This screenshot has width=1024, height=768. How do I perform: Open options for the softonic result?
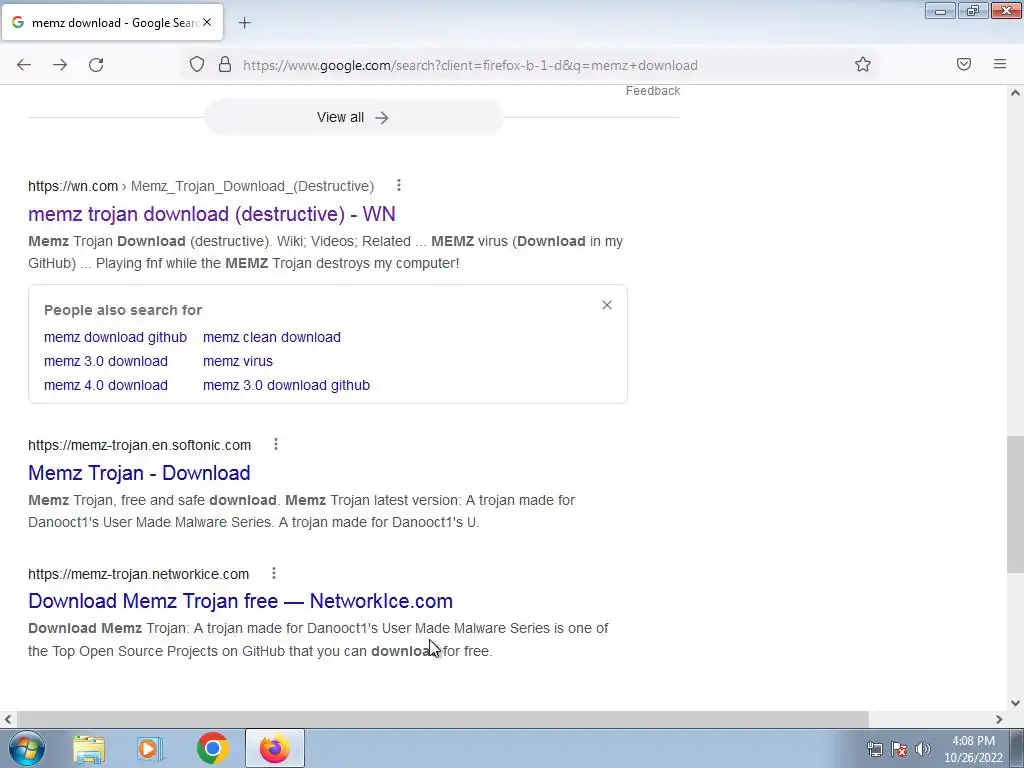(276, 444)
